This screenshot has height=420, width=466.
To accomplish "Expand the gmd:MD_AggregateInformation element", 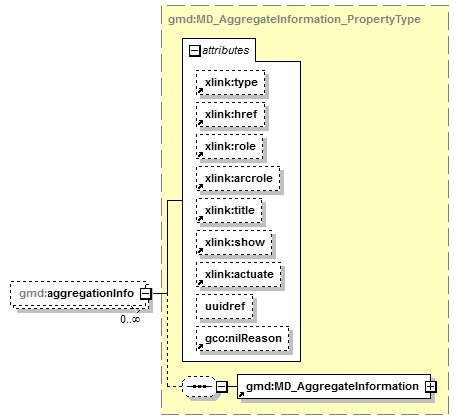I will 430,386.
